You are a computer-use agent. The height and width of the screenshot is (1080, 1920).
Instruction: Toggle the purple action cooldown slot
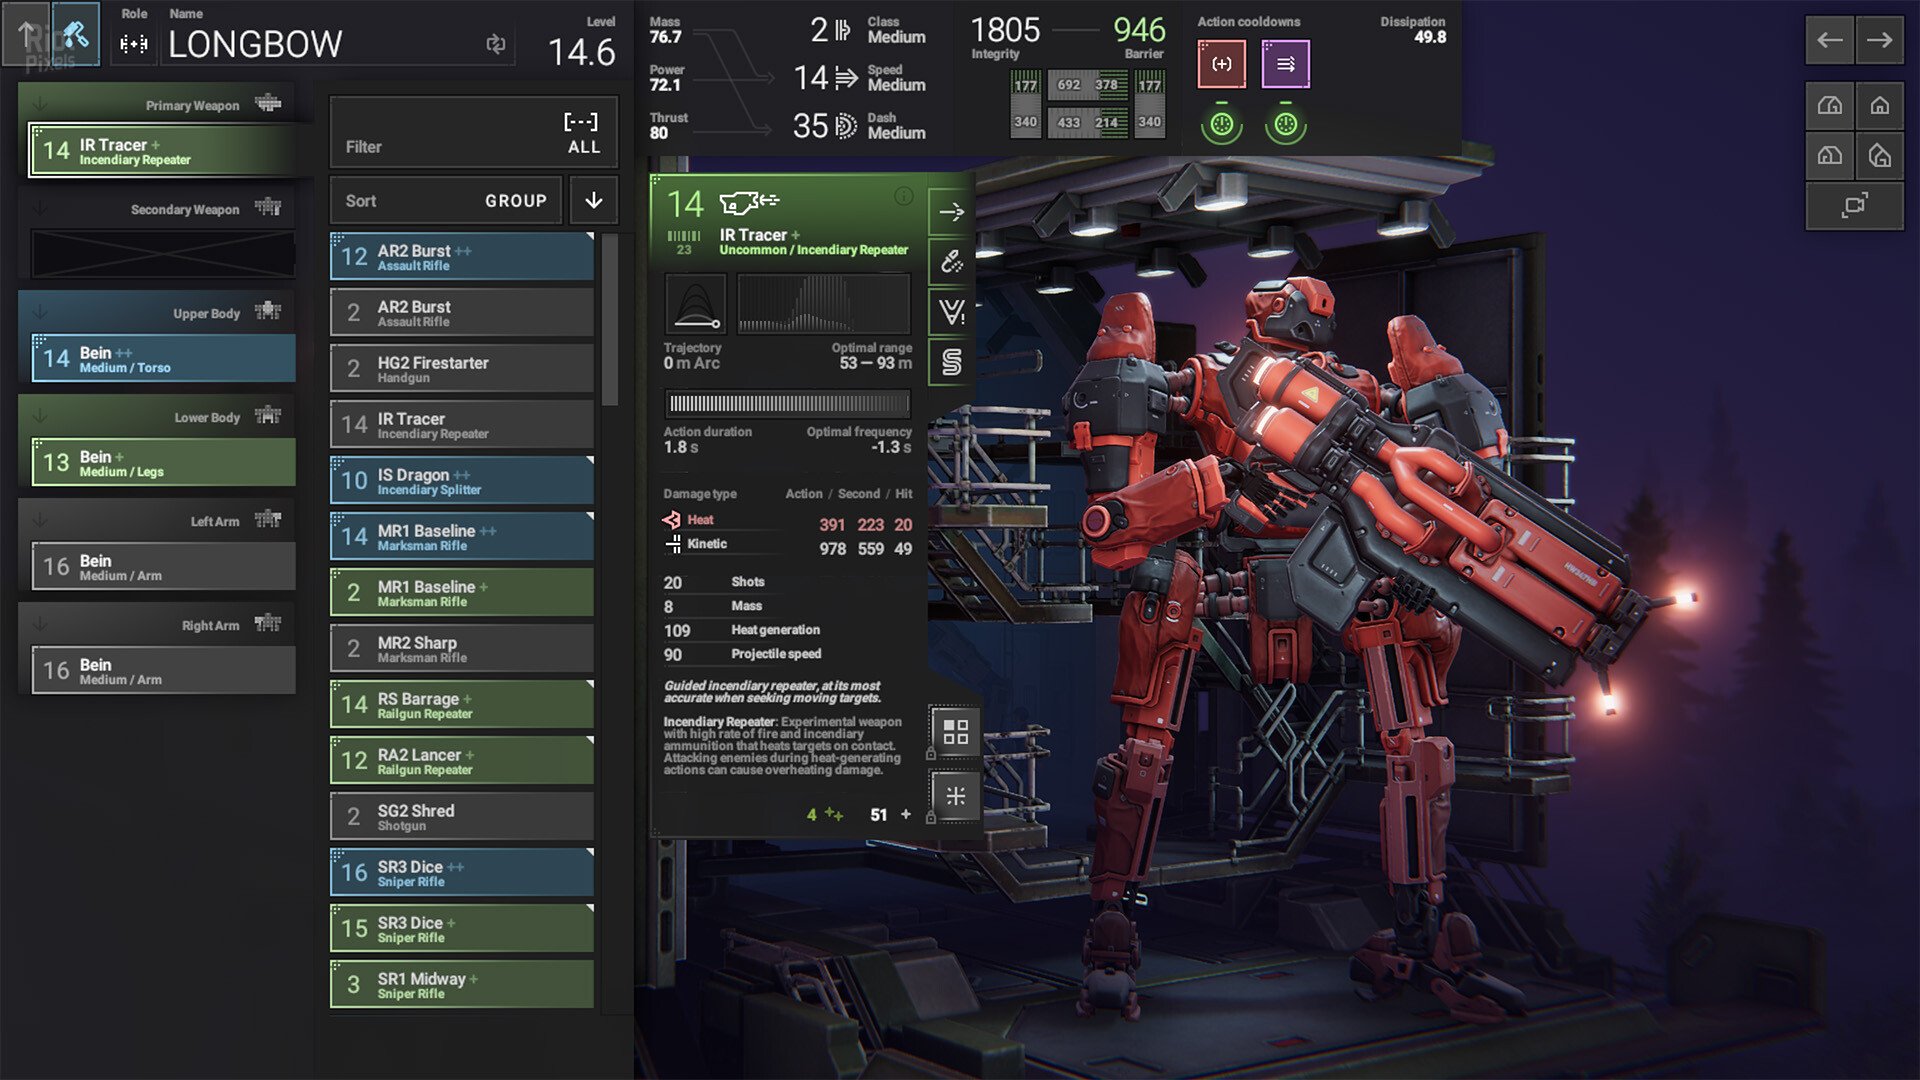(x=1285, y=64)
